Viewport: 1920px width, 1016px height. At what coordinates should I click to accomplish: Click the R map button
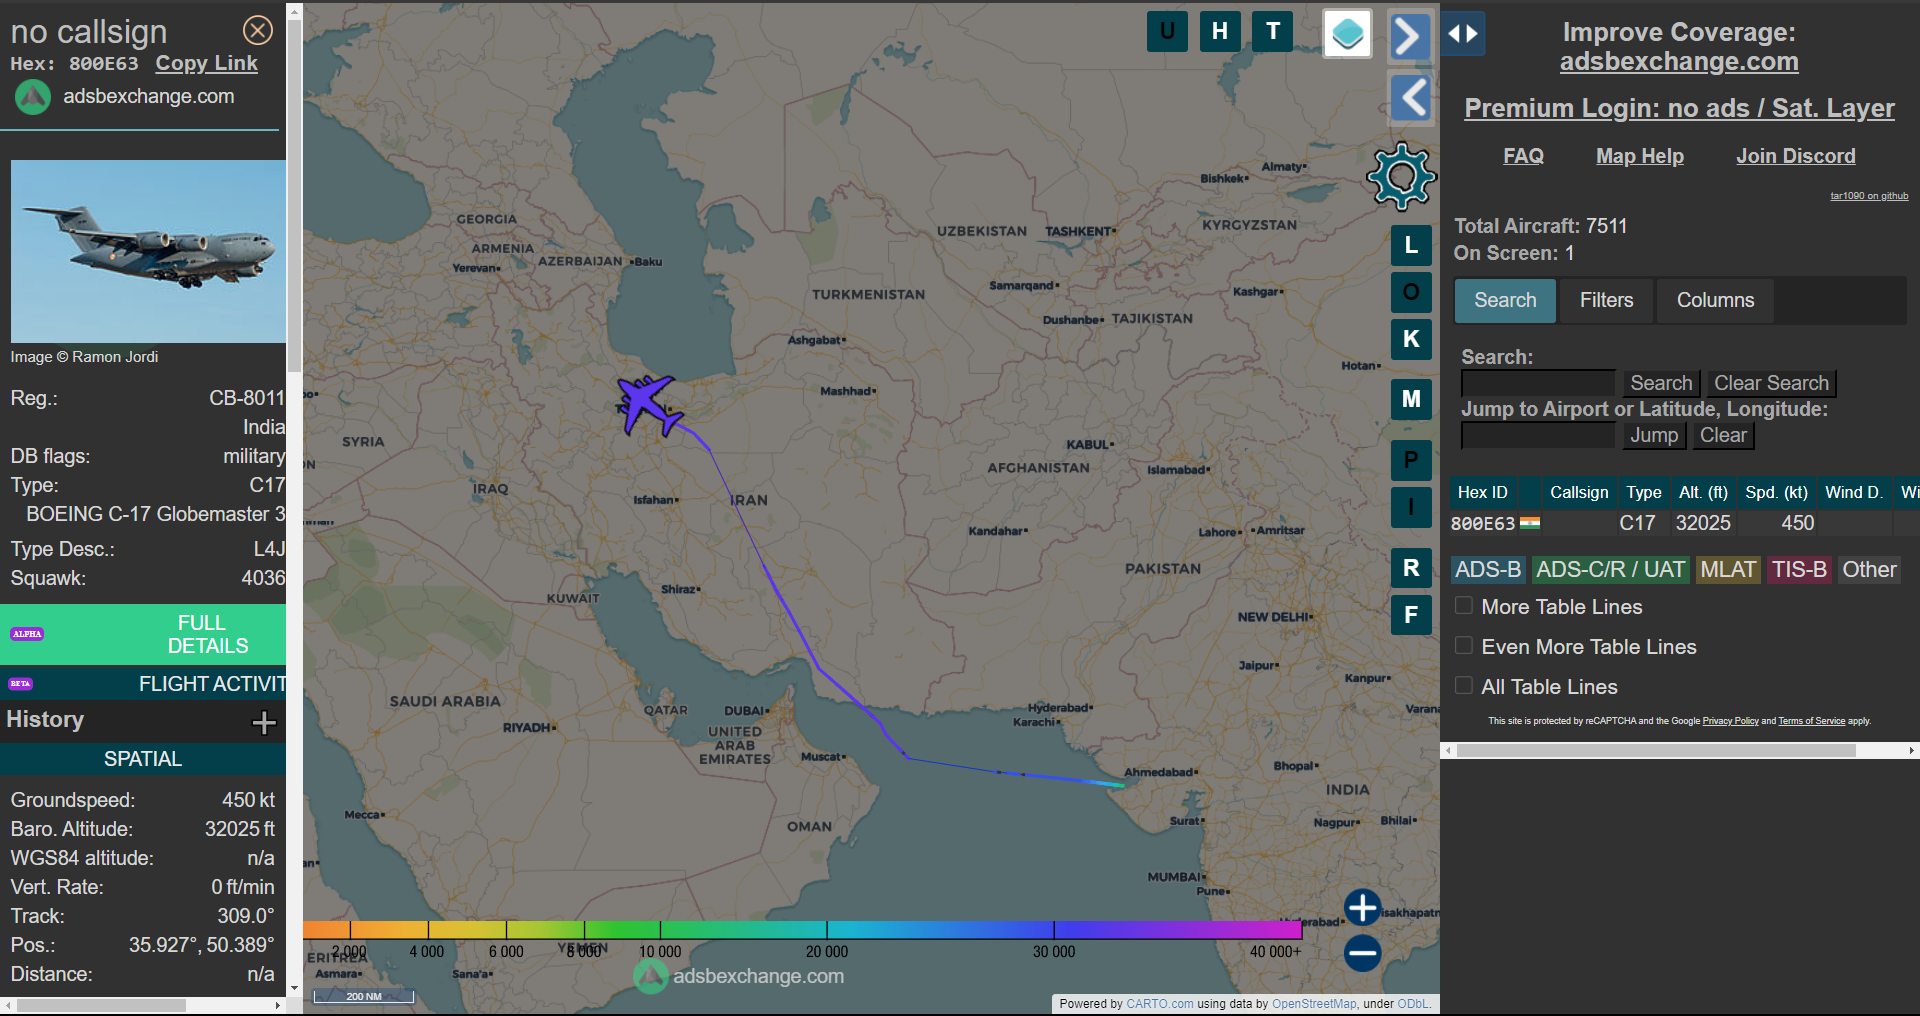pyautogui.click(x=1411, y=568)
